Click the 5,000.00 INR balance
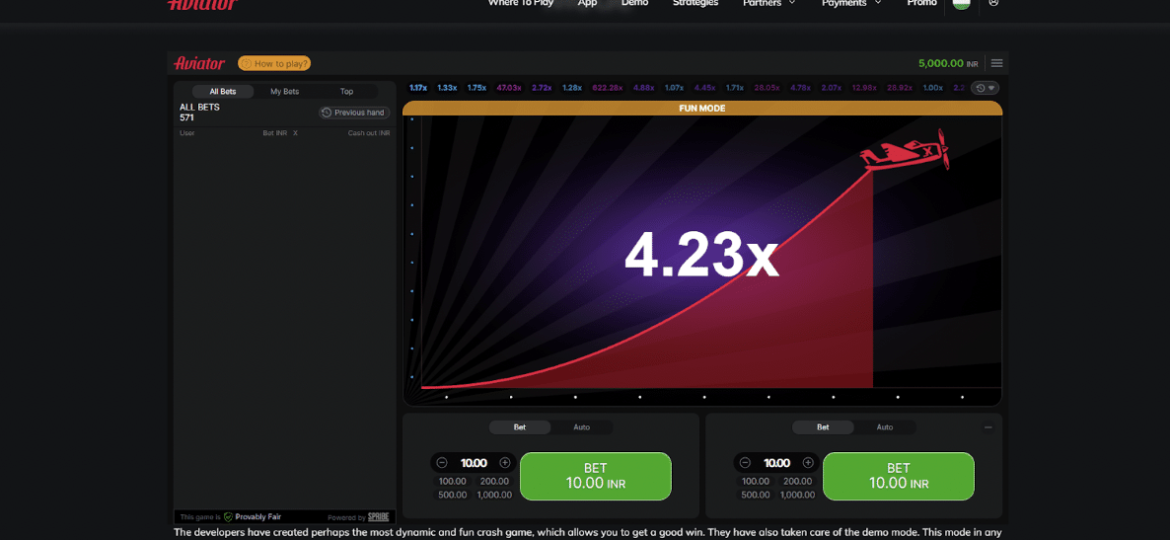1170x540 pixels. pyautogui.click(x=948, y=63)
